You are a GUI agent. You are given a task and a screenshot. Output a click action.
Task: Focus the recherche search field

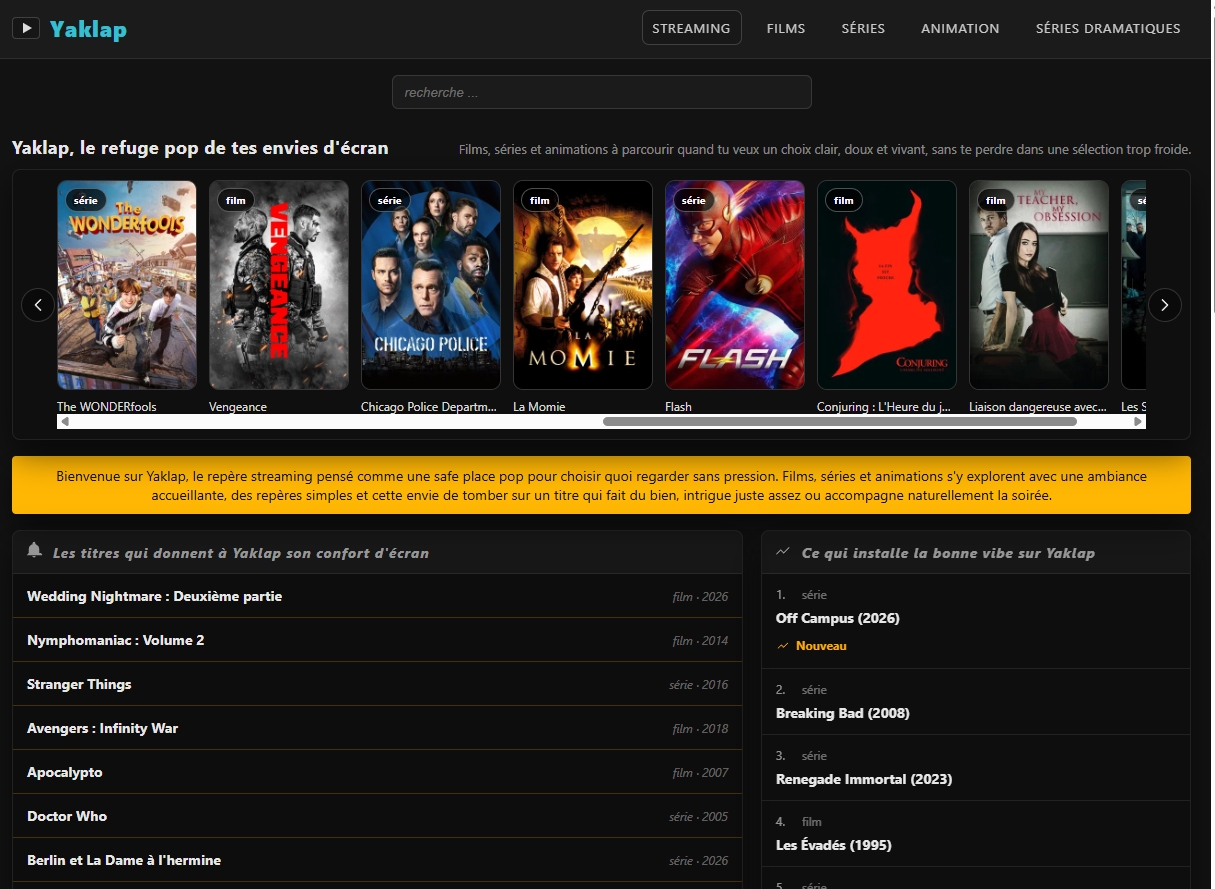click(x=601, y=92)
